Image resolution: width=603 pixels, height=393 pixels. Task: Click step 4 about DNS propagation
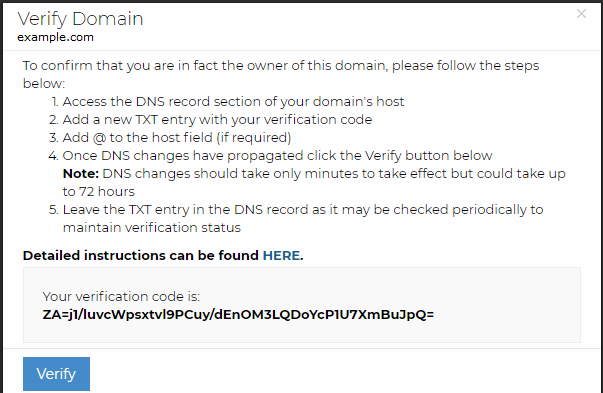[x=270, y=156]
